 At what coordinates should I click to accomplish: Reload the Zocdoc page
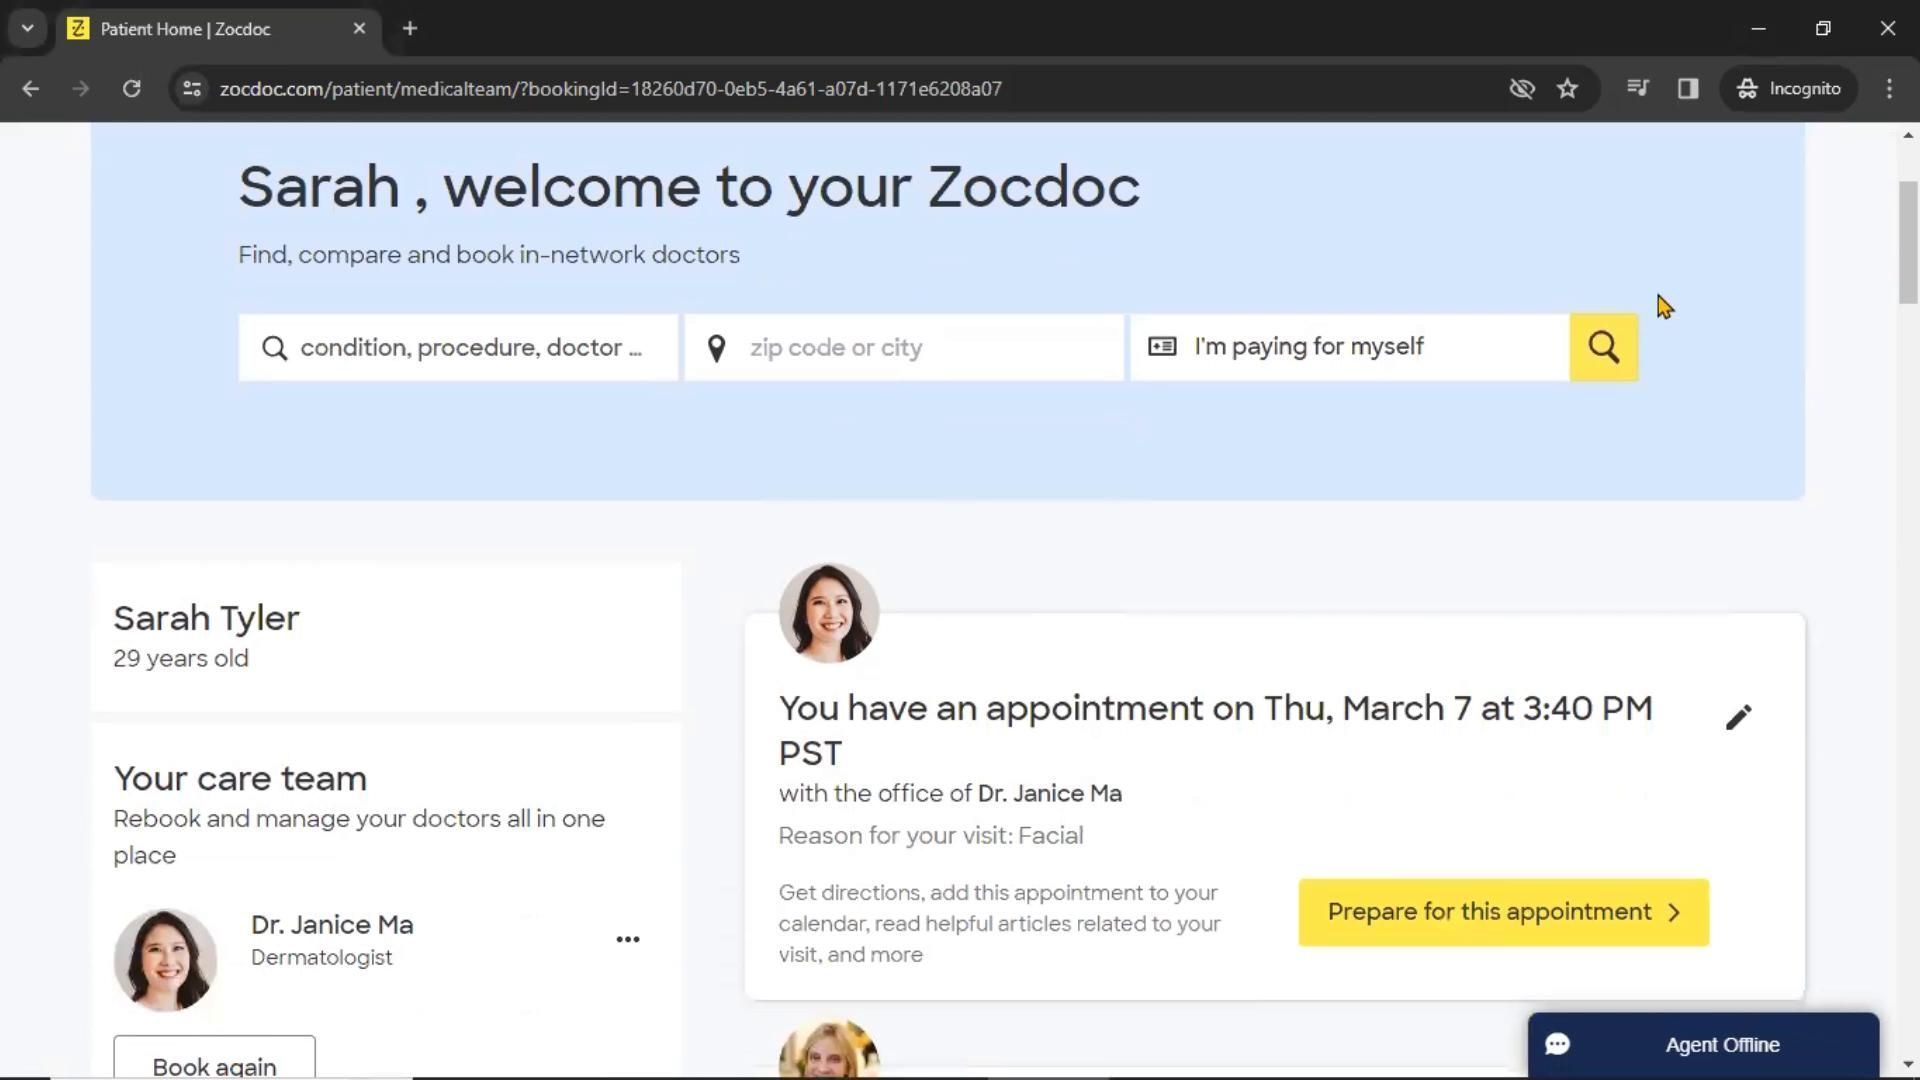point(131,89)
